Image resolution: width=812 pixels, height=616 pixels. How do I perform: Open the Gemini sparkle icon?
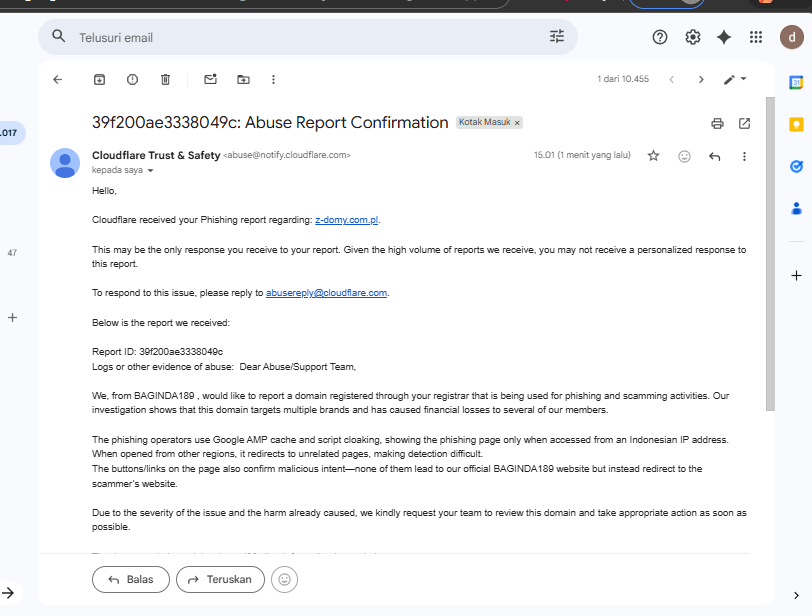(x=724, y=37)
